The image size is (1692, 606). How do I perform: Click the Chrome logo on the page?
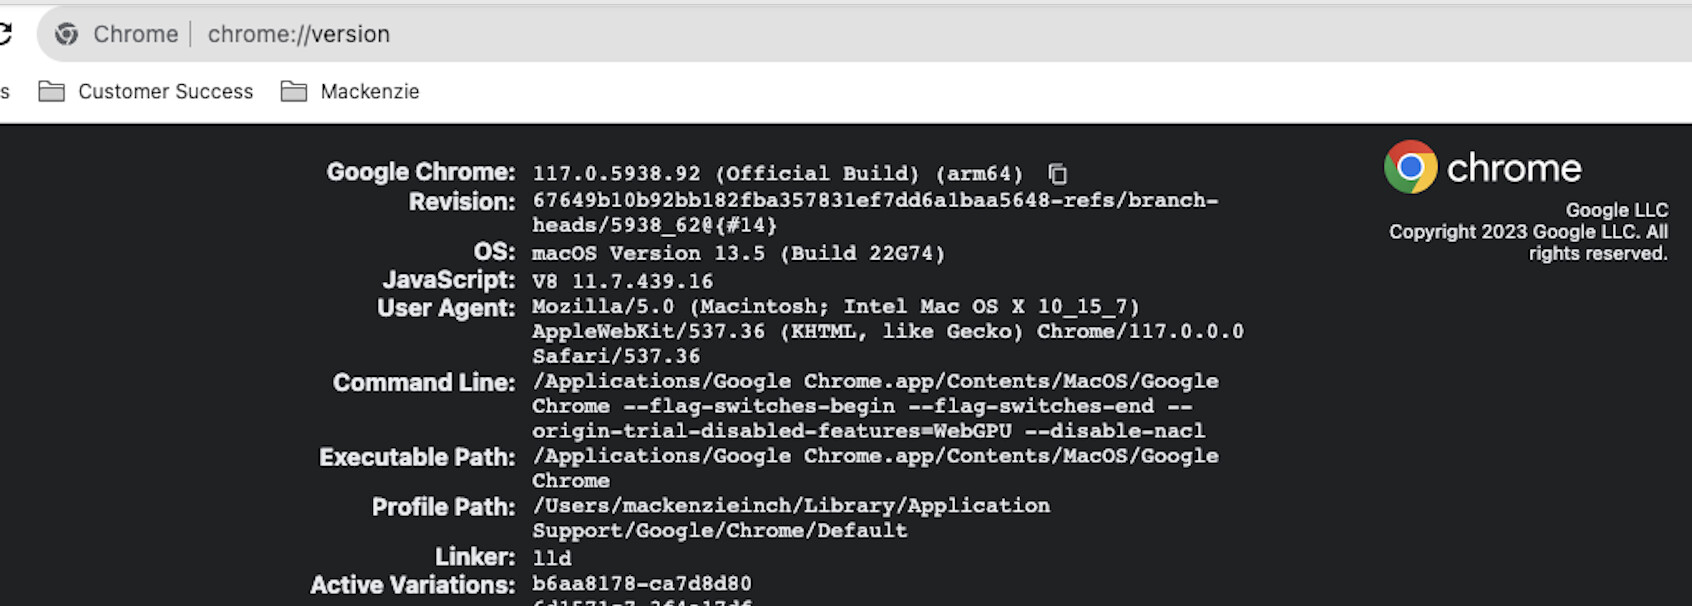(x=1410, y=167)
